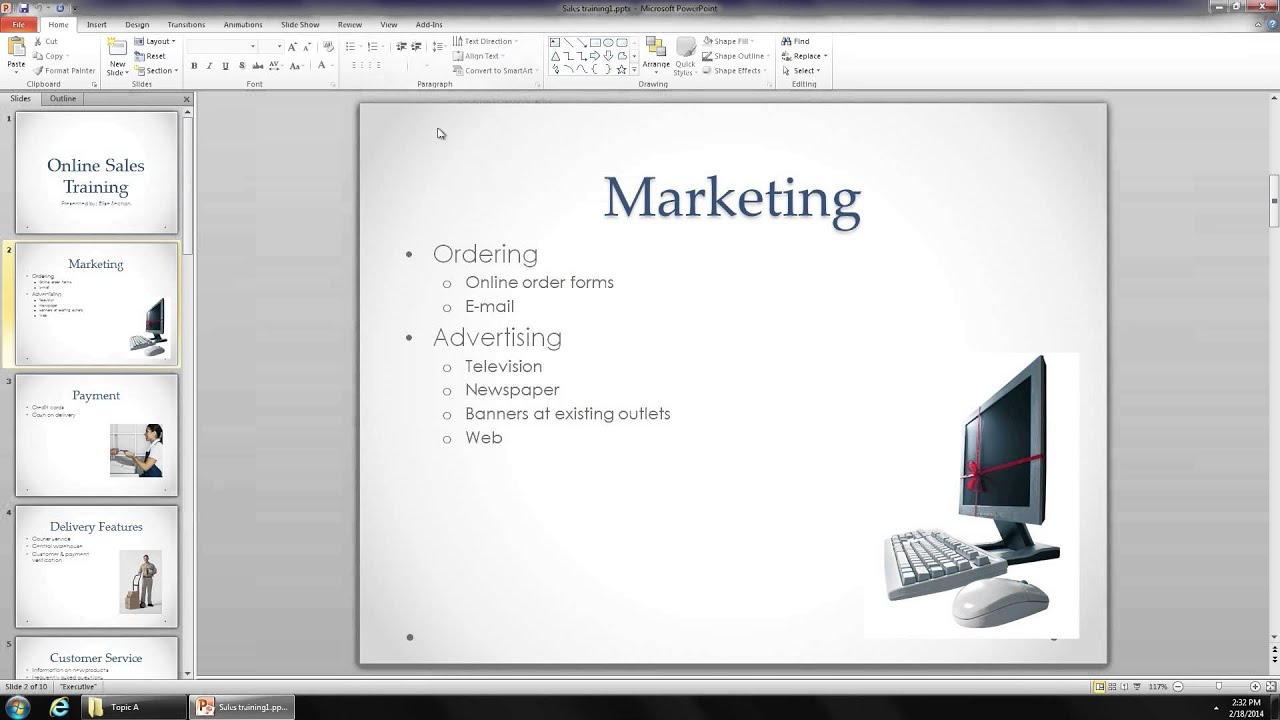1280x720 pixels.
Task: Open the Layout dropdown
Action: coord(155,42)
